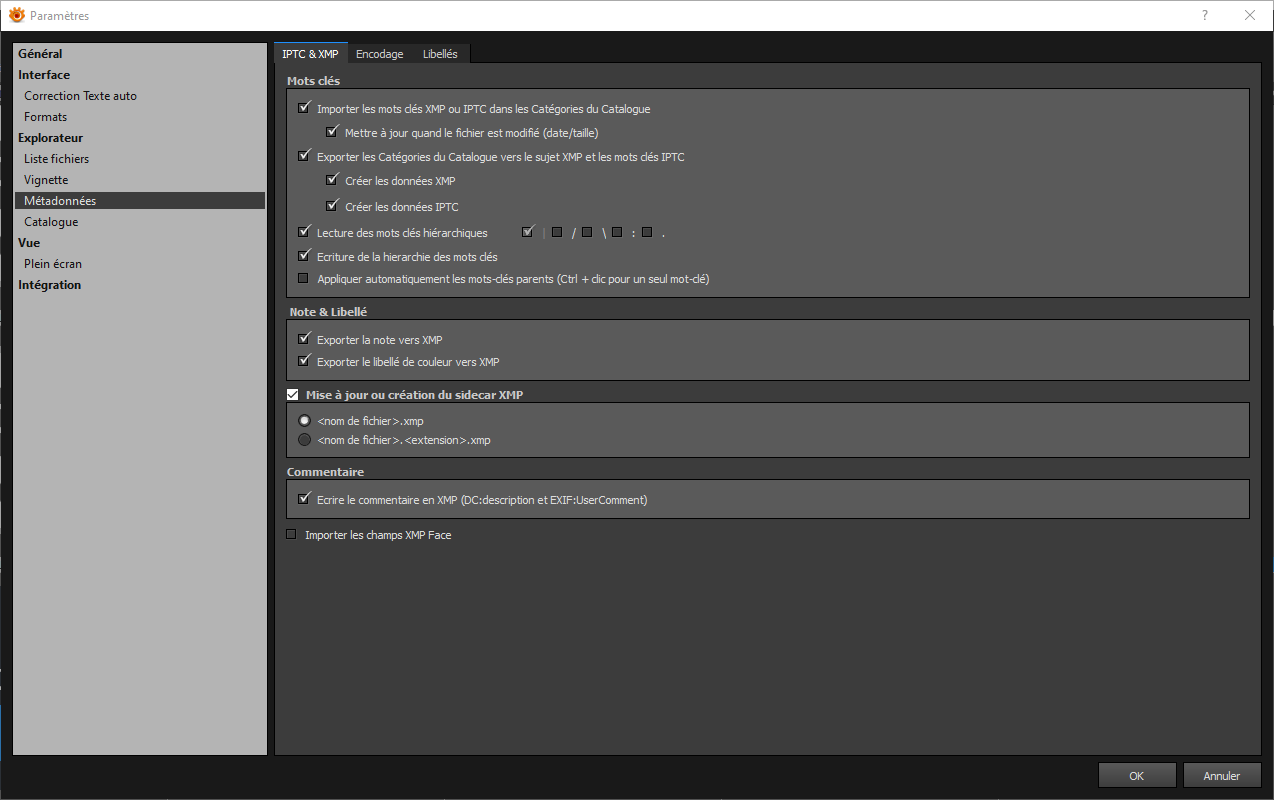Uncheck 'Créer les données XMP'
Screen dimensions: 1274x800
coord(332,181)
